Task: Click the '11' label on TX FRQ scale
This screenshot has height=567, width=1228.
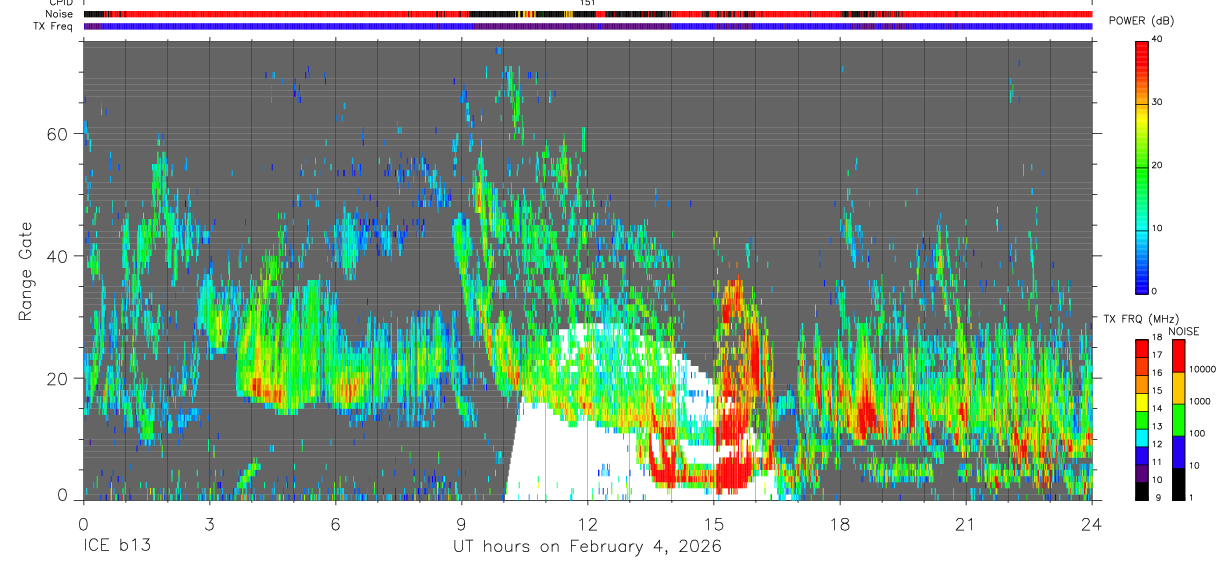Action: pyautogui.click(x=1157, y=462)
